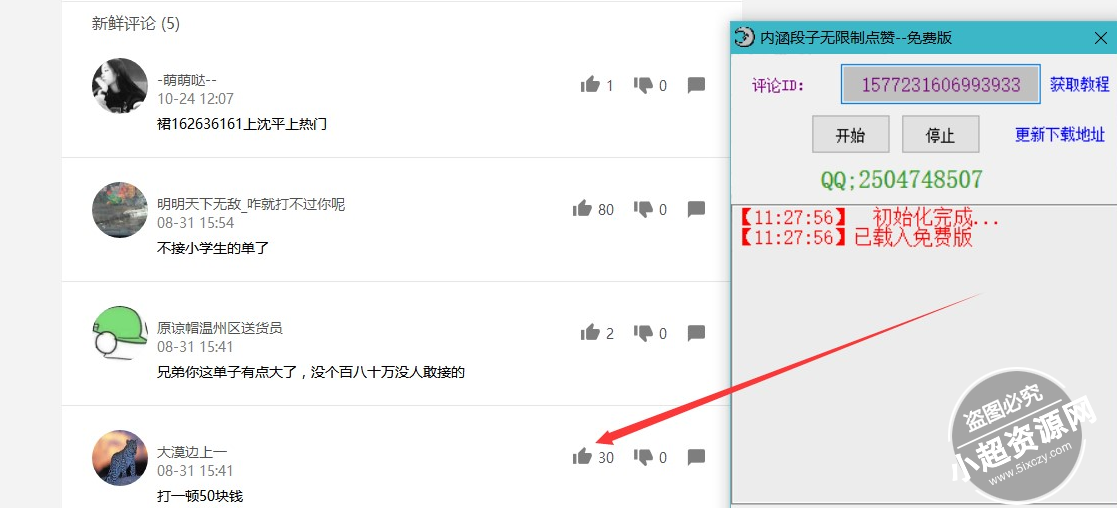1117x508 pixels.
Task: Dislike the comment by 大漠边上一
Action: [x=643, y=457]
